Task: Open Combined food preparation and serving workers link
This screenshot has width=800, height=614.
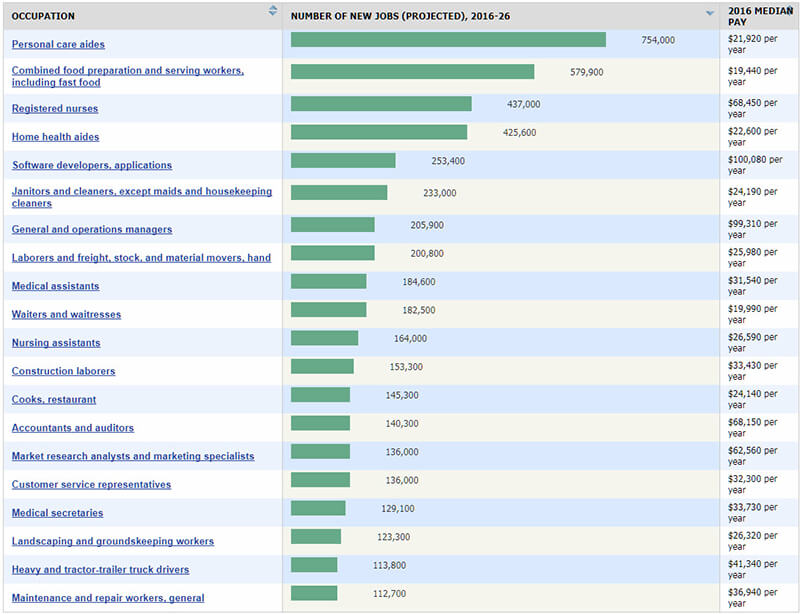Action: tap(128, 76)
